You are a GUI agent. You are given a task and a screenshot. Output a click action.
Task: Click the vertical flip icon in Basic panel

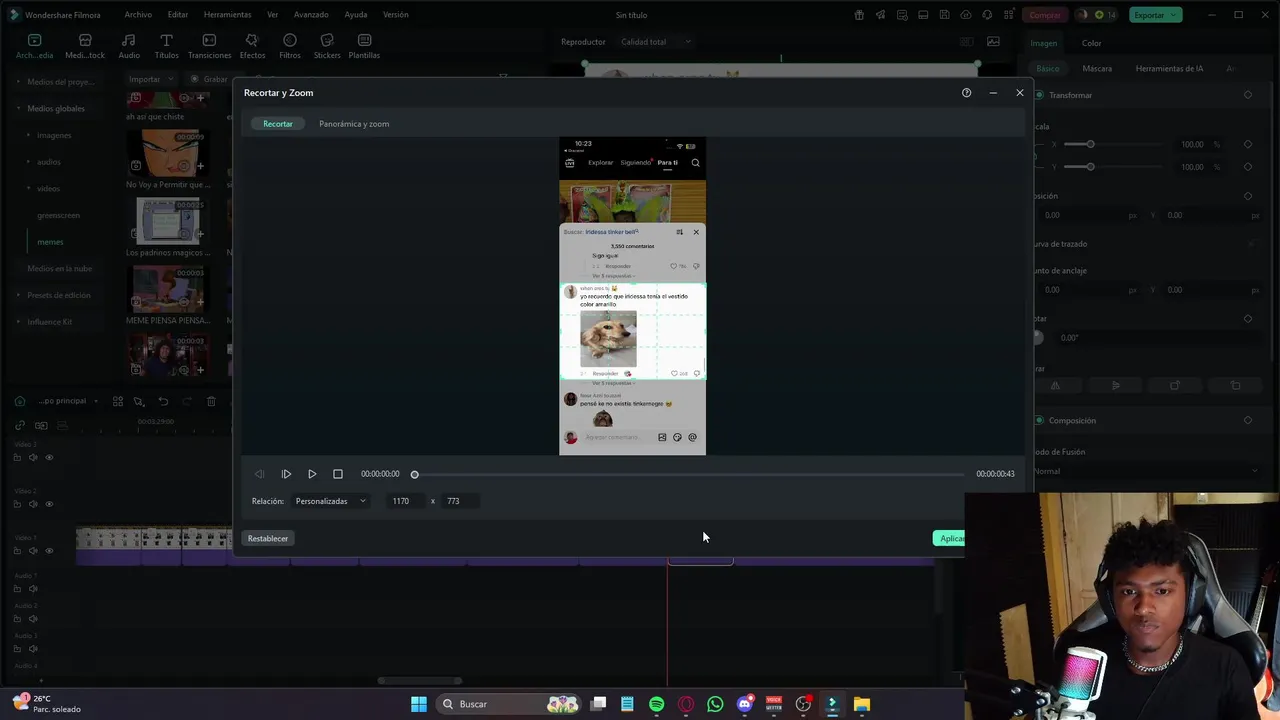tap(1115, 385)
